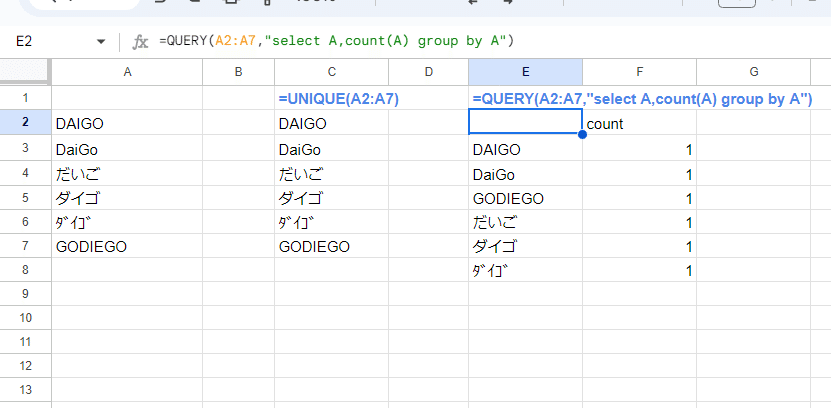
Task: Select cell E4 containing DaiGo
Action: tap(525, 173)
